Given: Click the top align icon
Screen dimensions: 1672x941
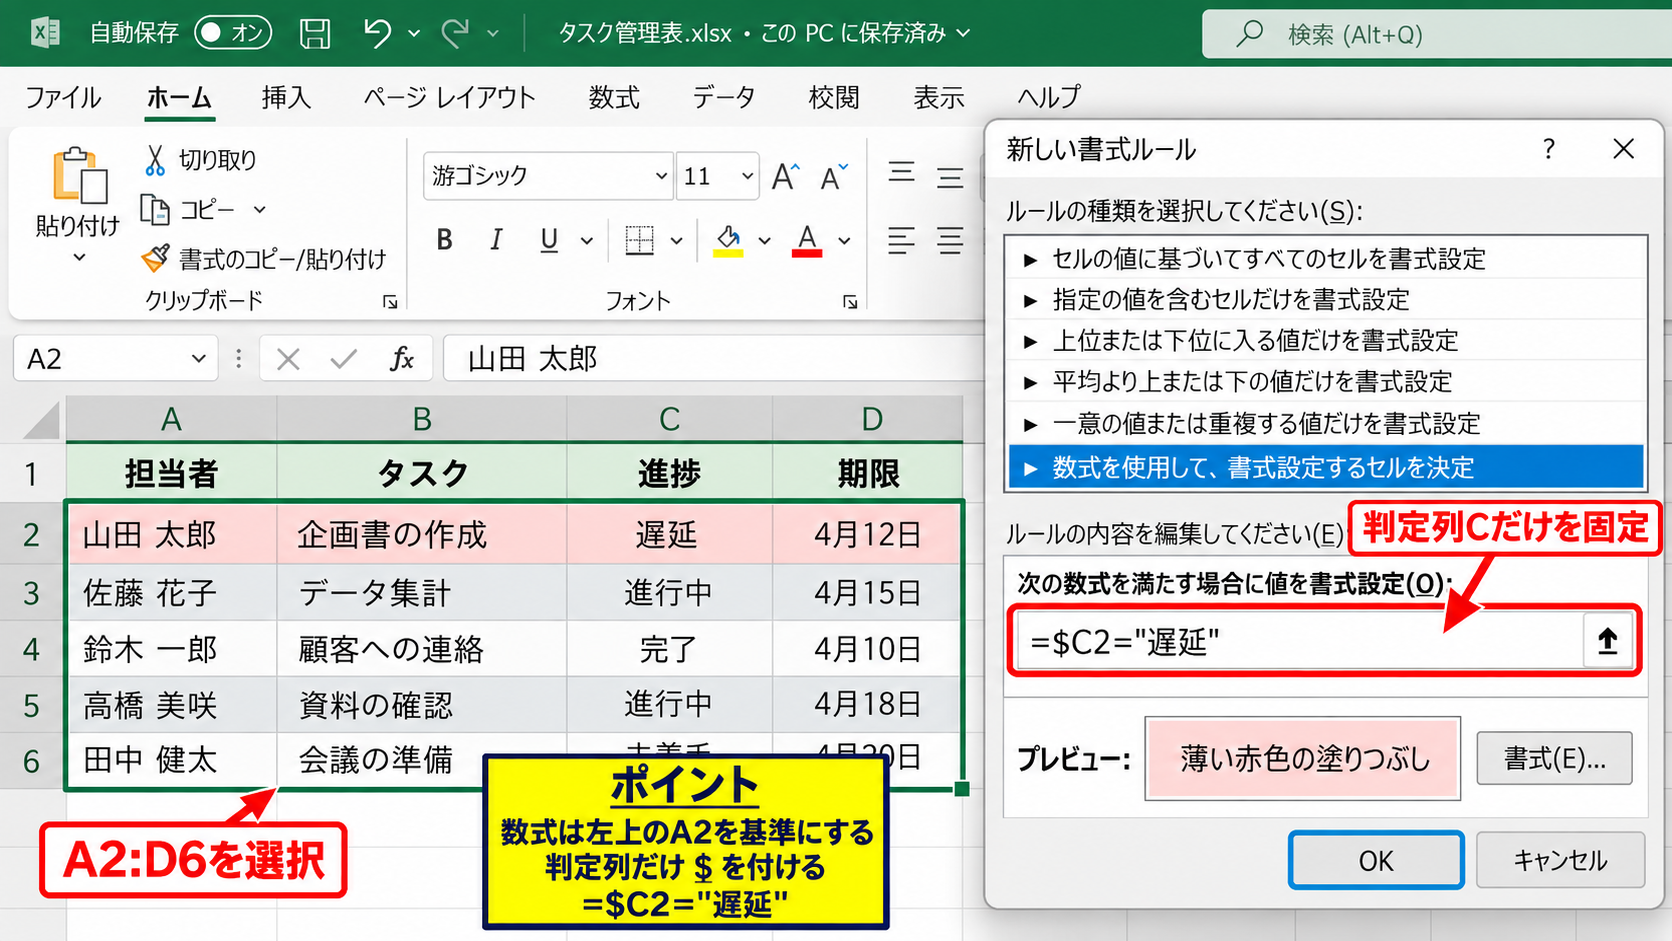Looking at the screenshot, I should [x=901, y=174].
